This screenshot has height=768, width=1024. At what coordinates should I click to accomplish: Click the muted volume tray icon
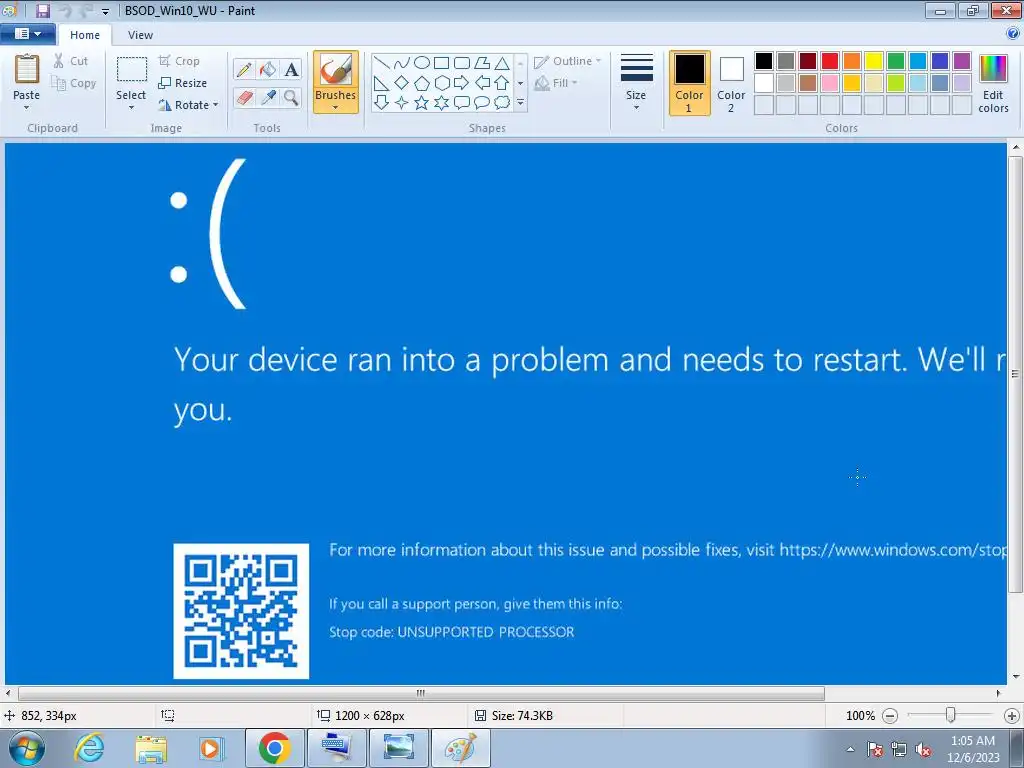pyautogui.click(x=923, y=749)
